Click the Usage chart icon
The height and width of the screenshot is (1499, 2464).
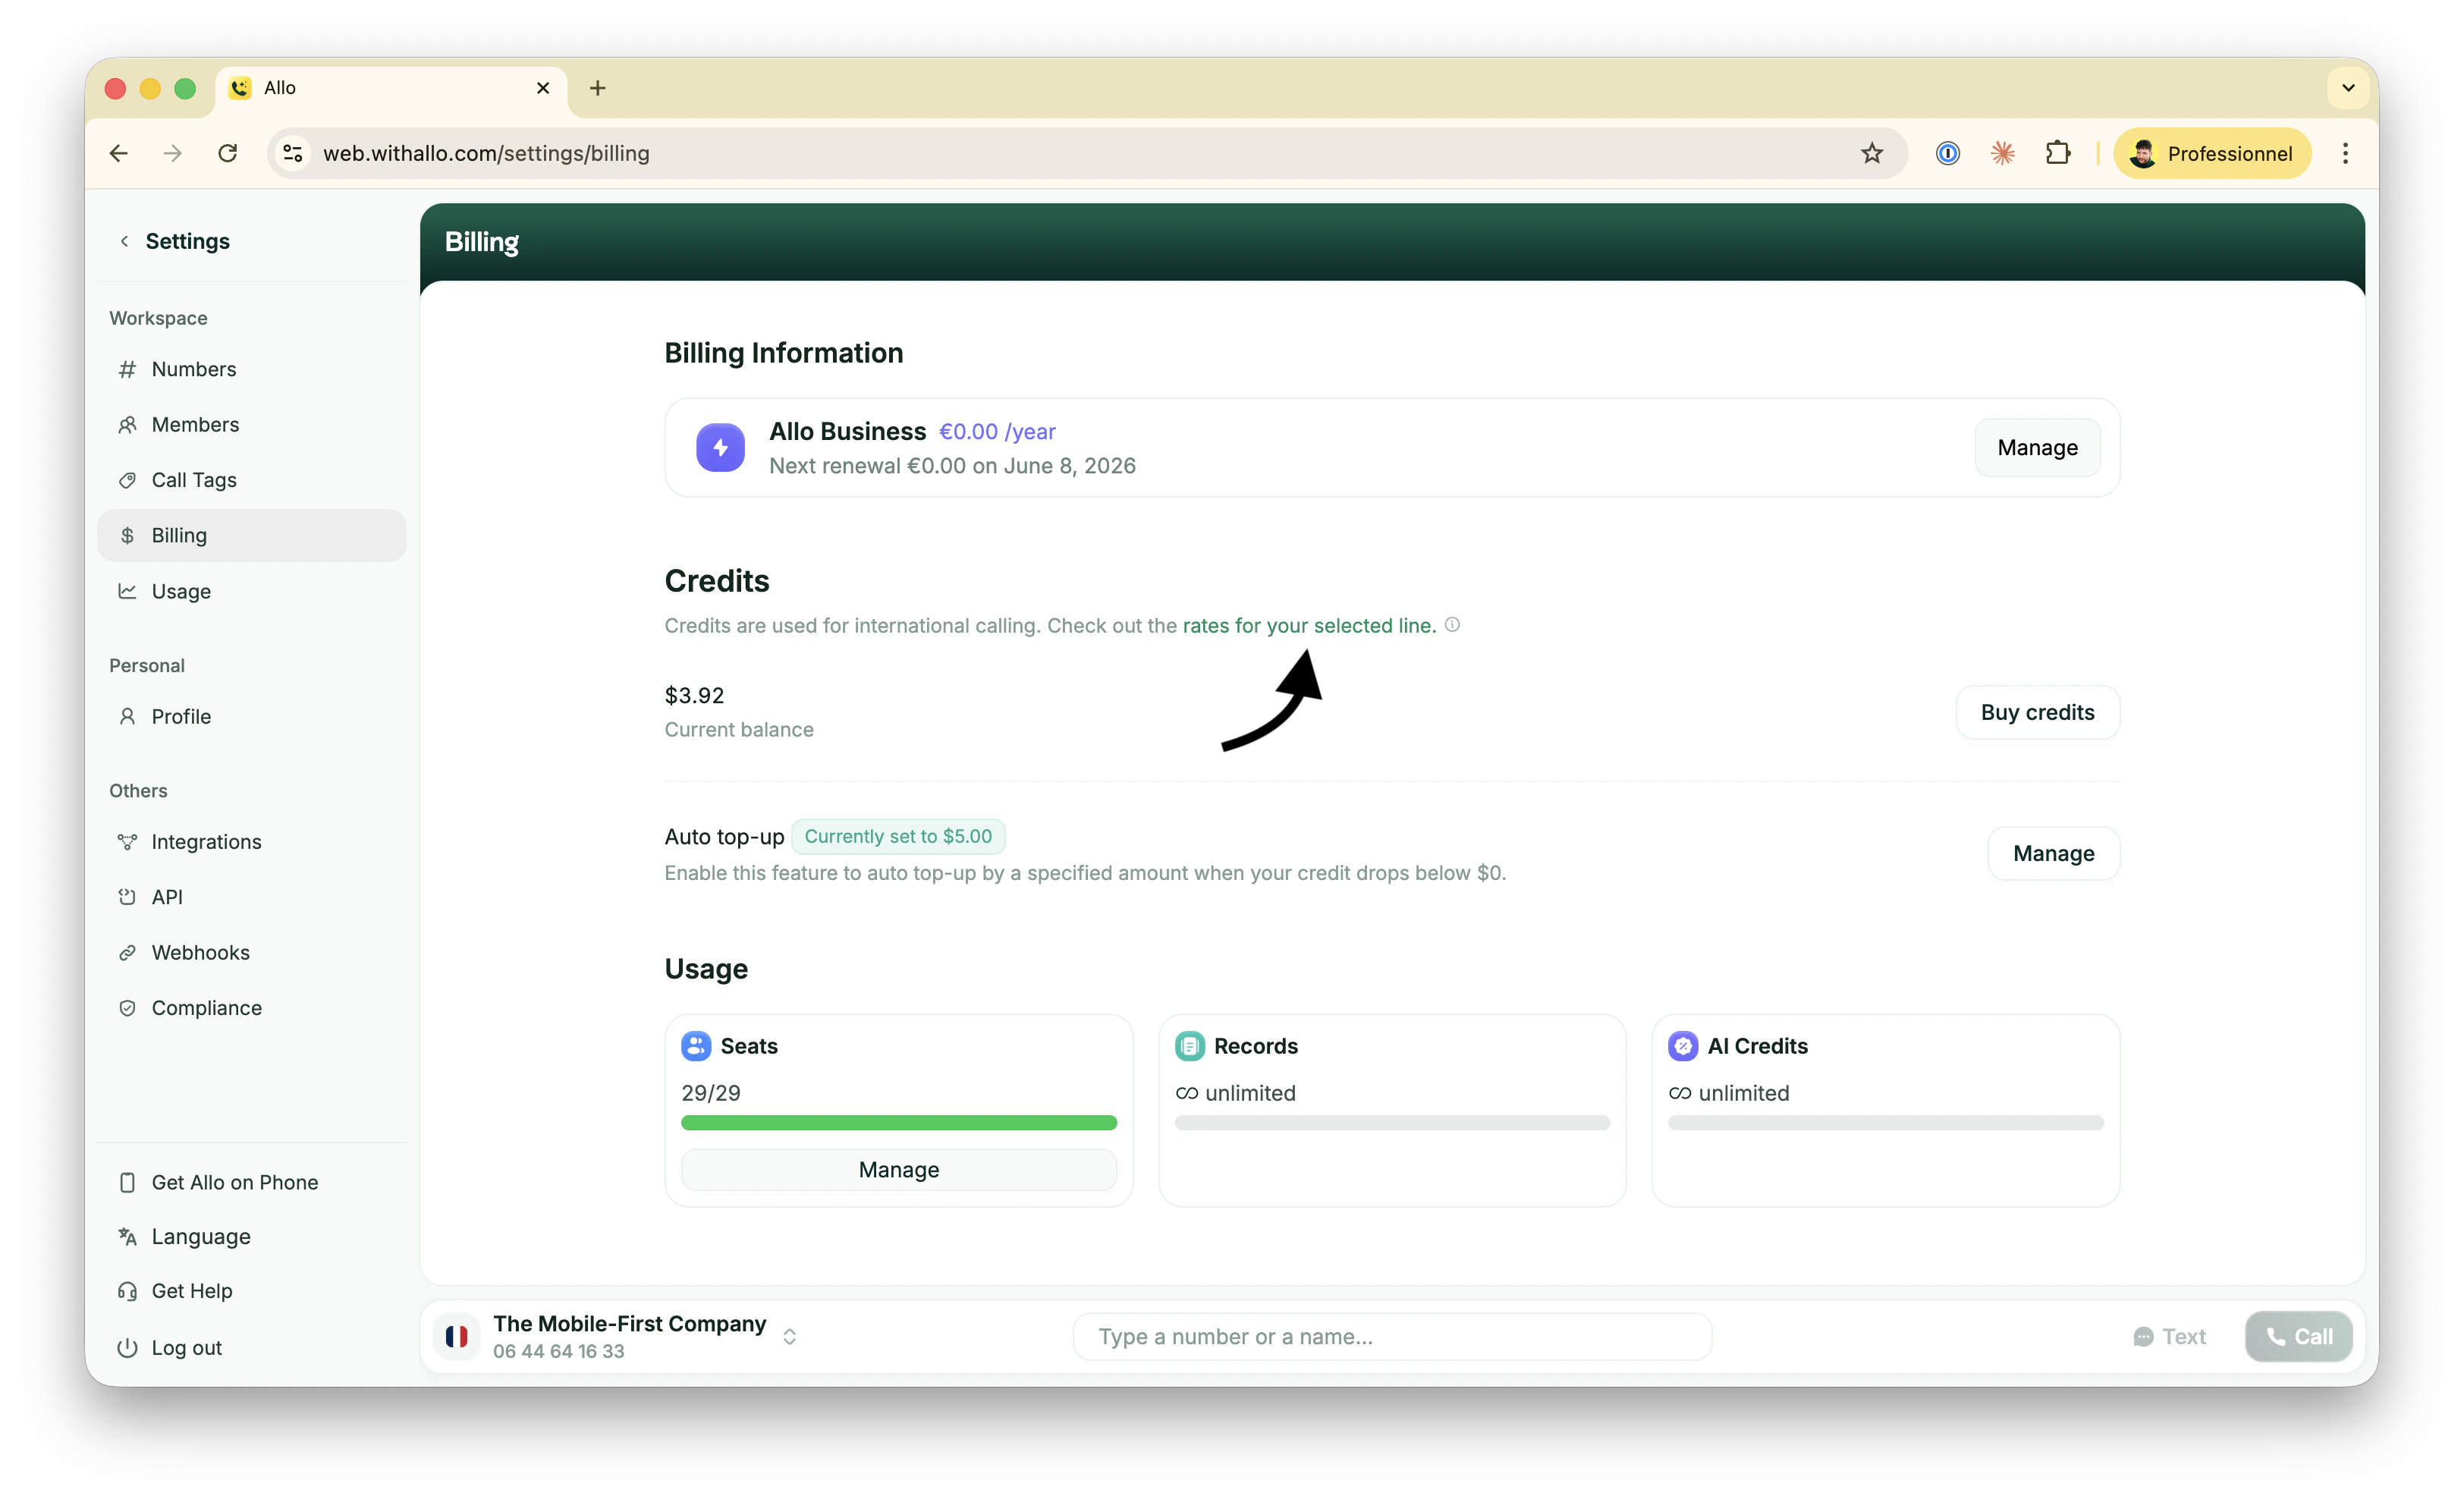tap(127, 591)
